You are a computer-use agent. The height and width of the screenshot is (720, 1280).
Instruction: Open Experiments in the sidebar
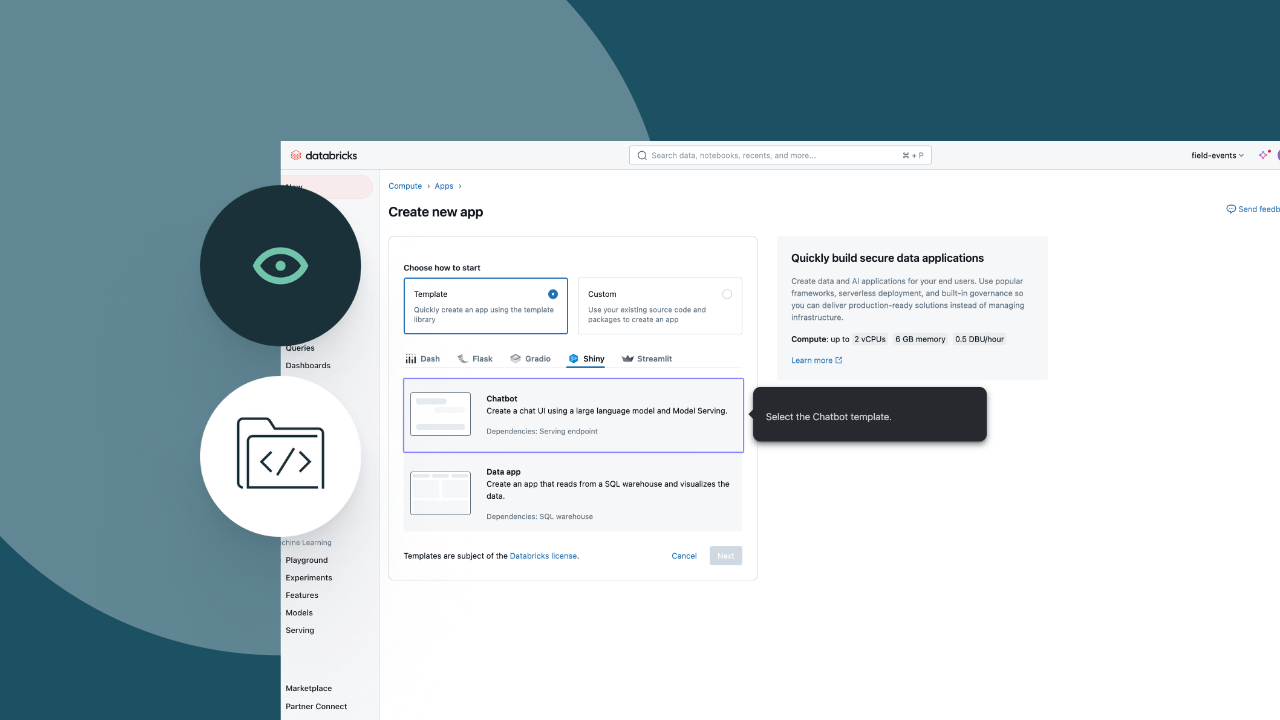click(x=309, y=578)
